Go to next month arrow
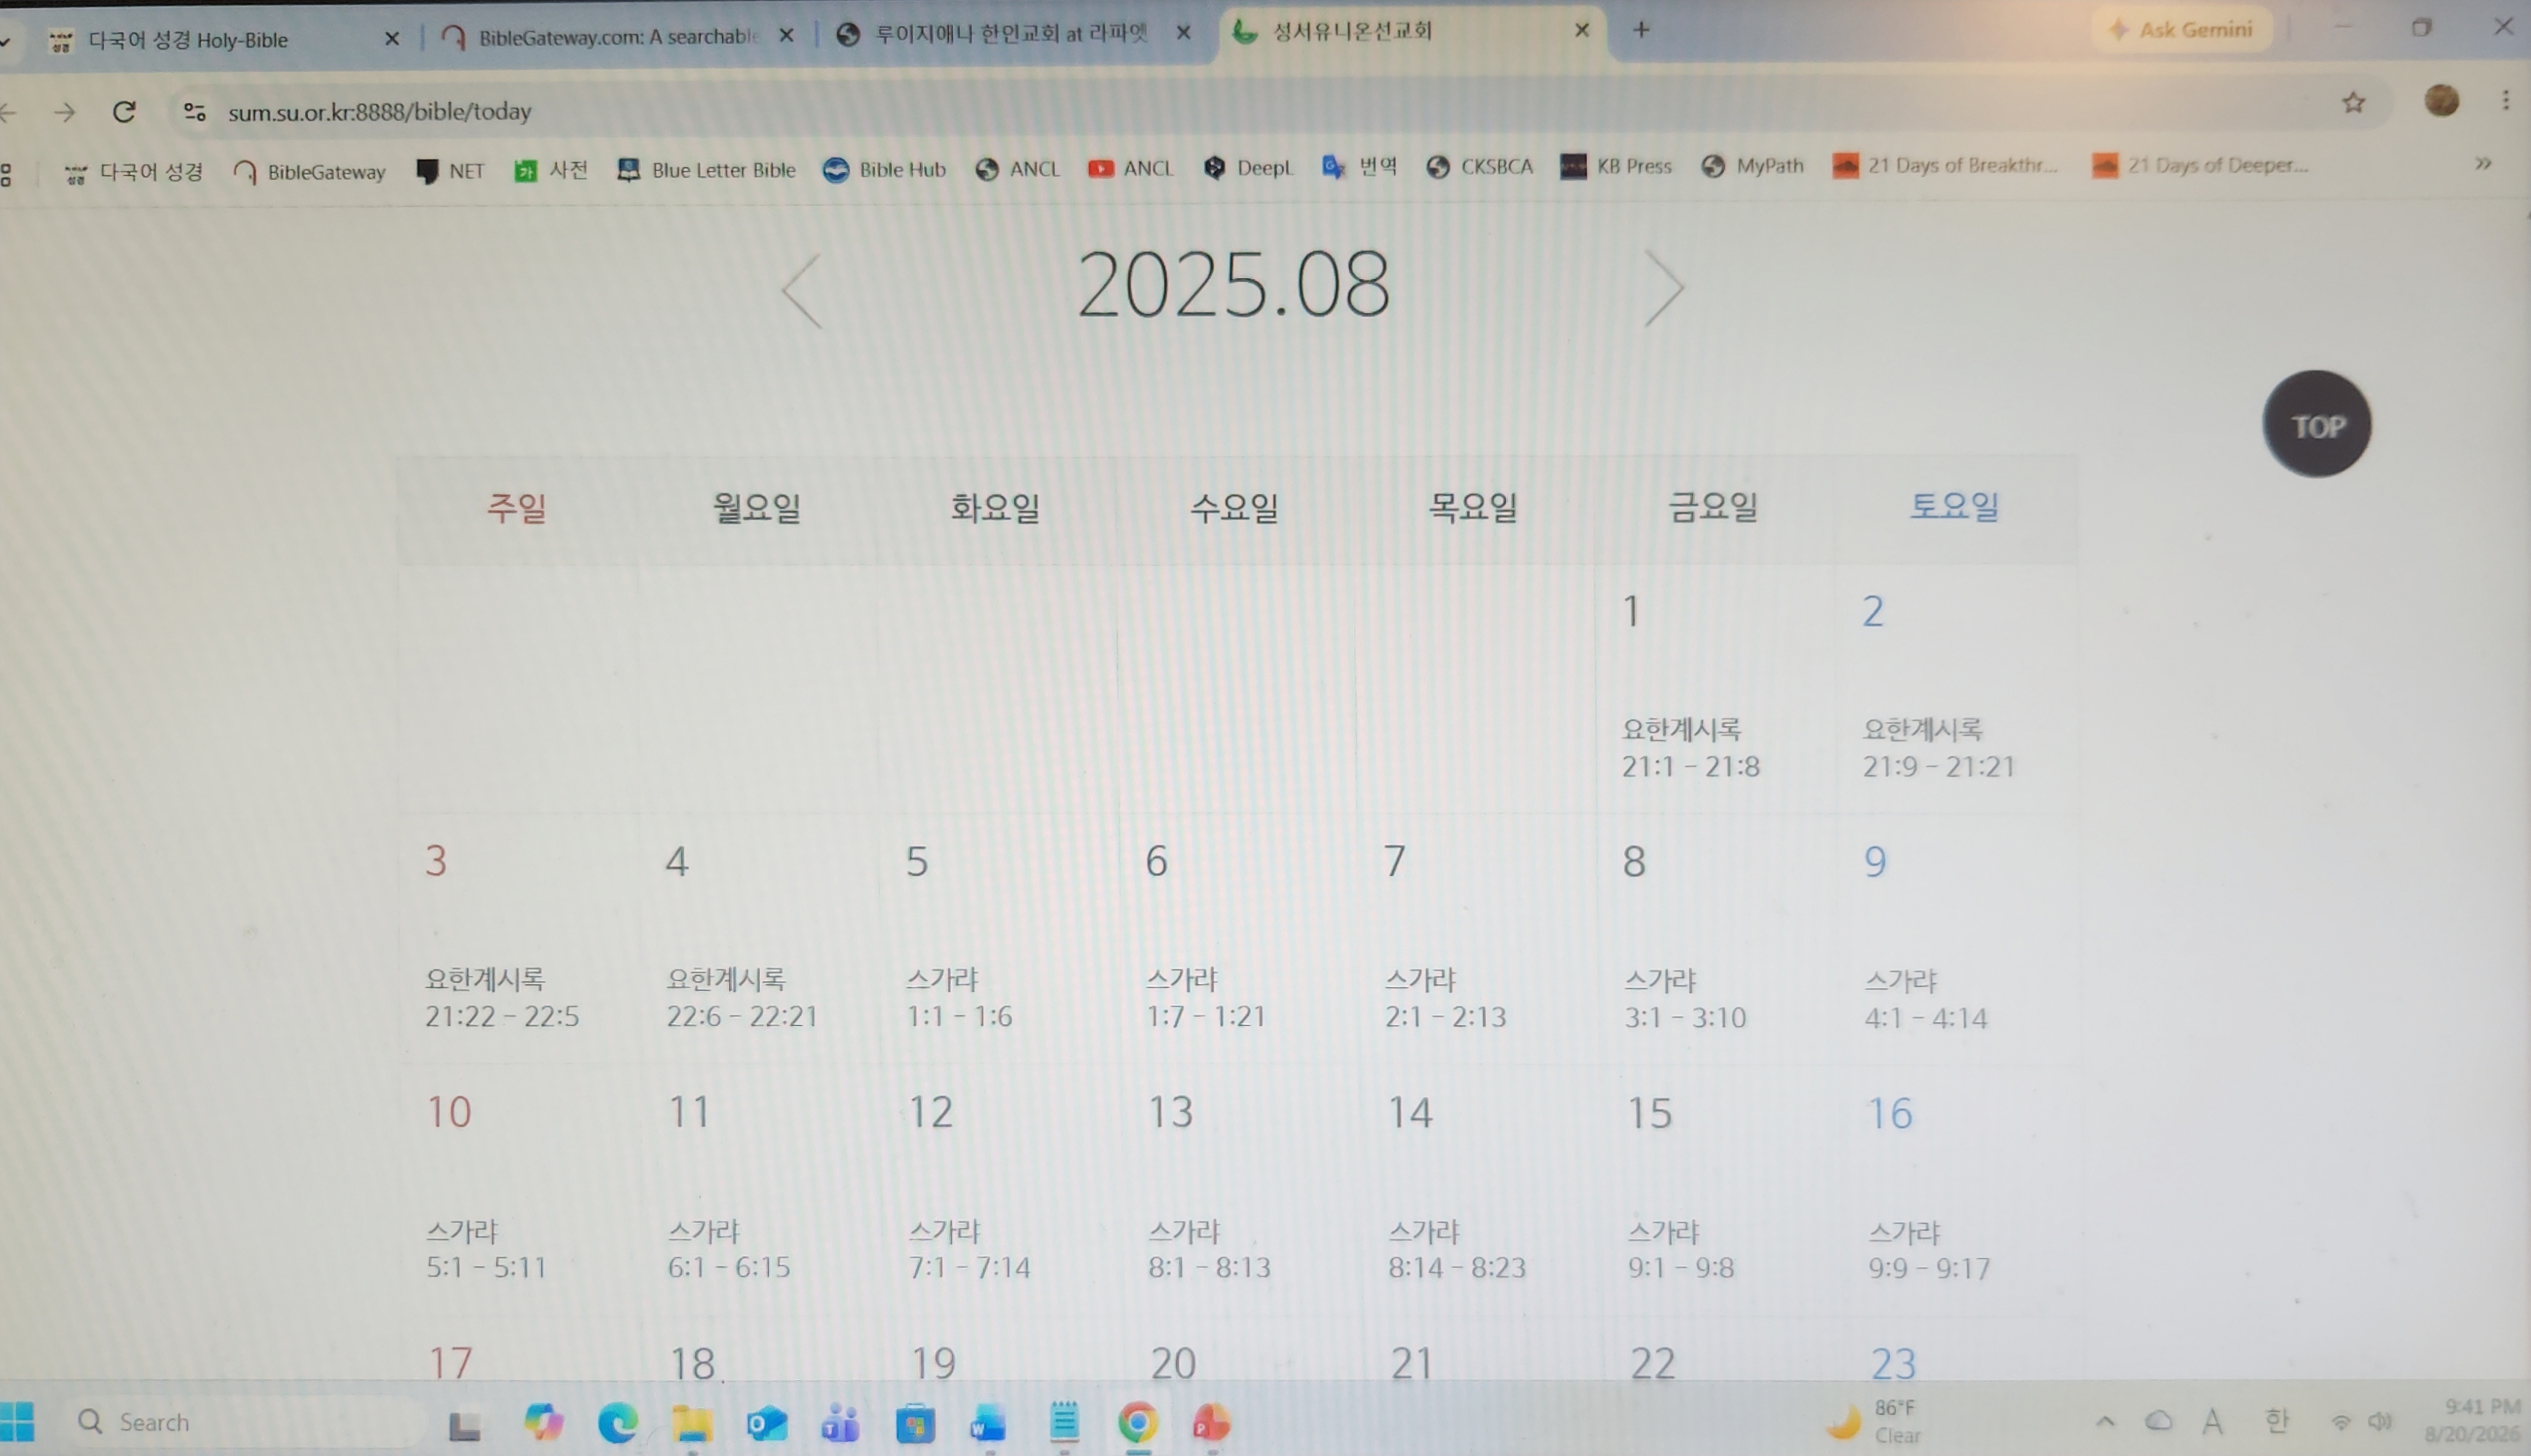2531x1456 pixels. tap(1664, 288)
